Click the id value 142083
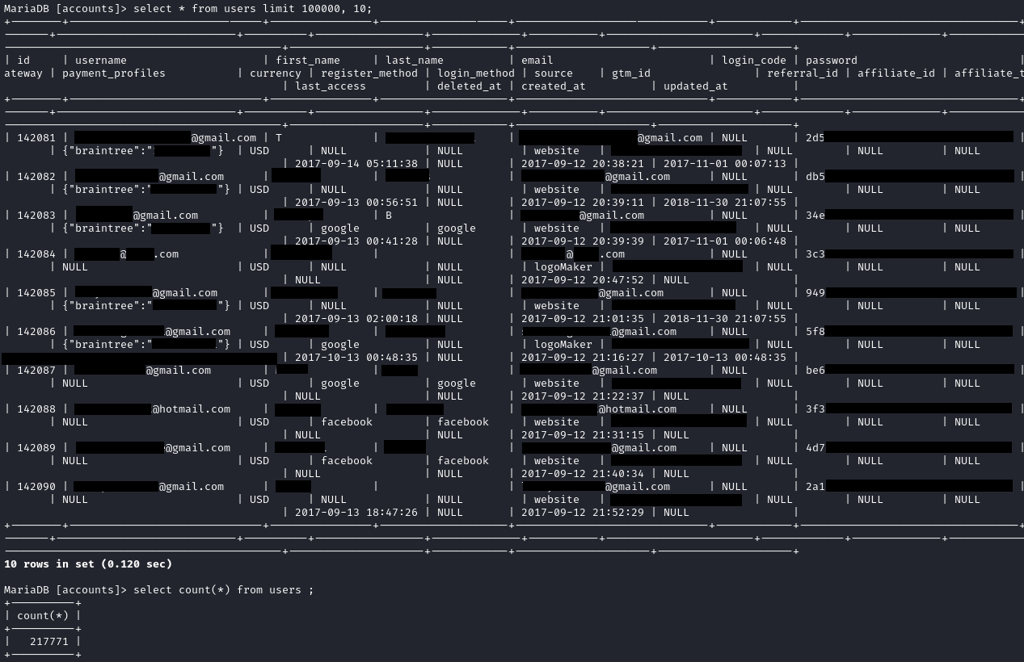Viewport: 1024px width, 662px height. pyautogui.click(x=36, y=215)
